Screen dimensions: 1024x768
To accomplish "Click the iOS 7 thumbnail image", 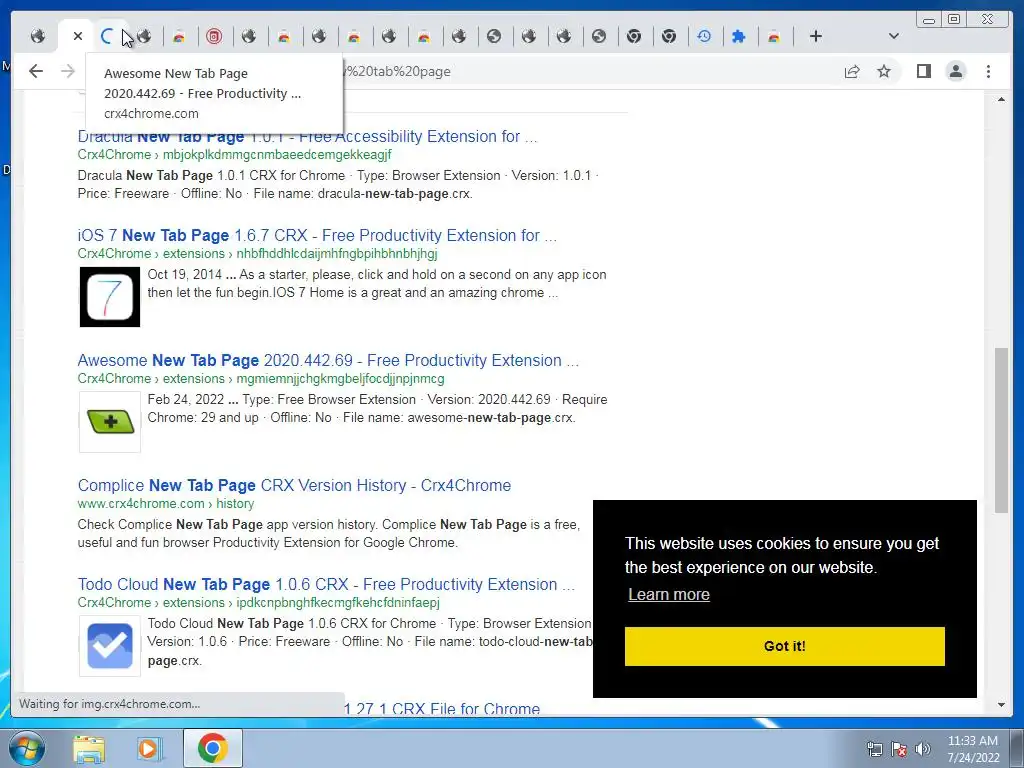I will [110, 296].
